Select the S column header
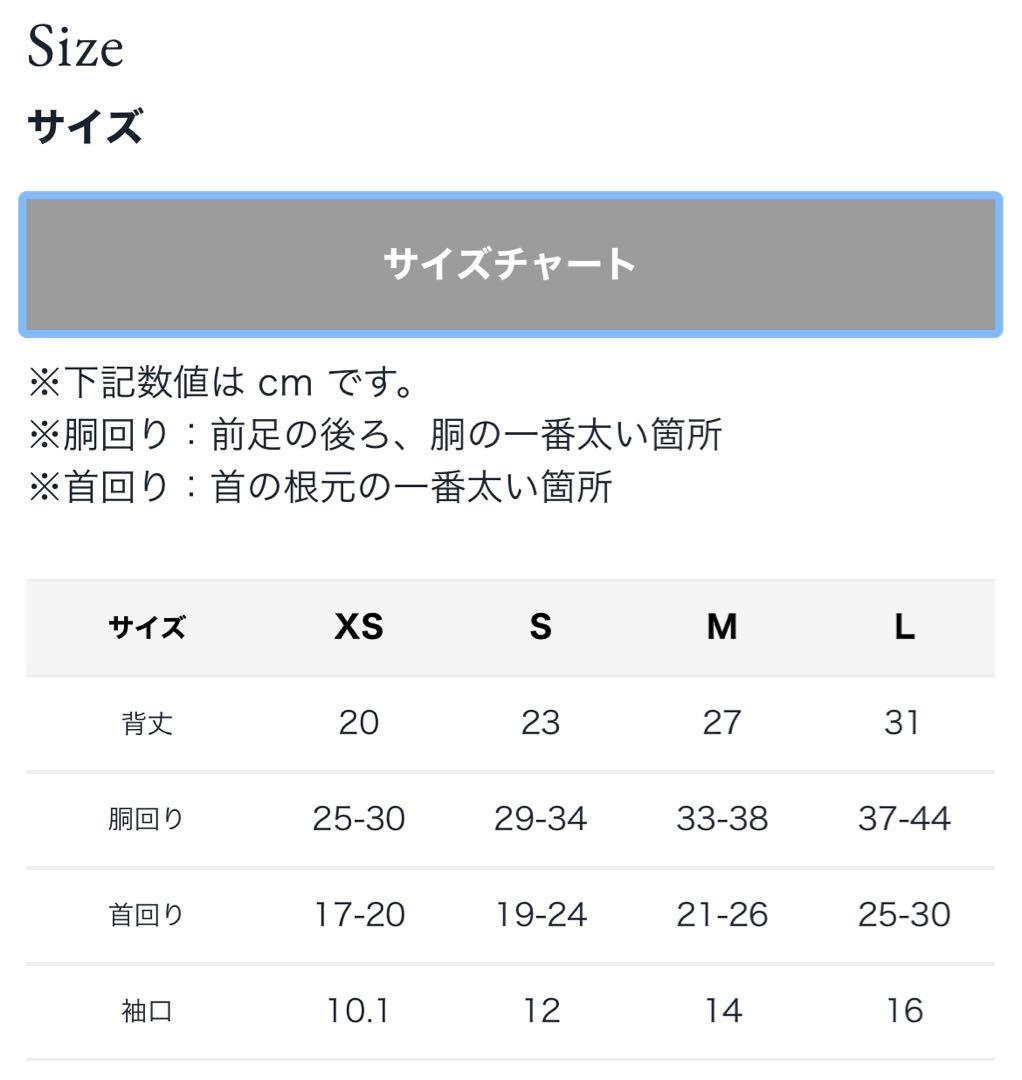Viewport: 1022px width, 1080px height. [540, 628]
